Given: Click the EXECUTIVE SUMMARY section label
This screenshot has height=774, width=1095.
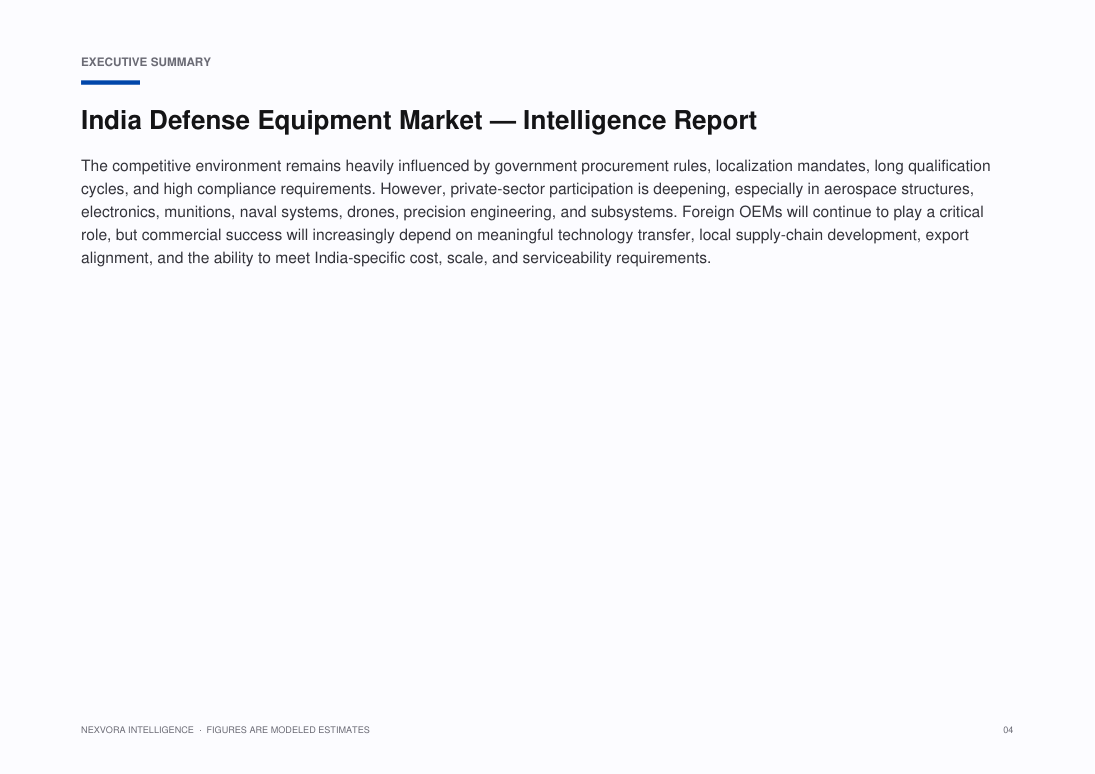Looking at the screenshot, I should coord(146,62).
